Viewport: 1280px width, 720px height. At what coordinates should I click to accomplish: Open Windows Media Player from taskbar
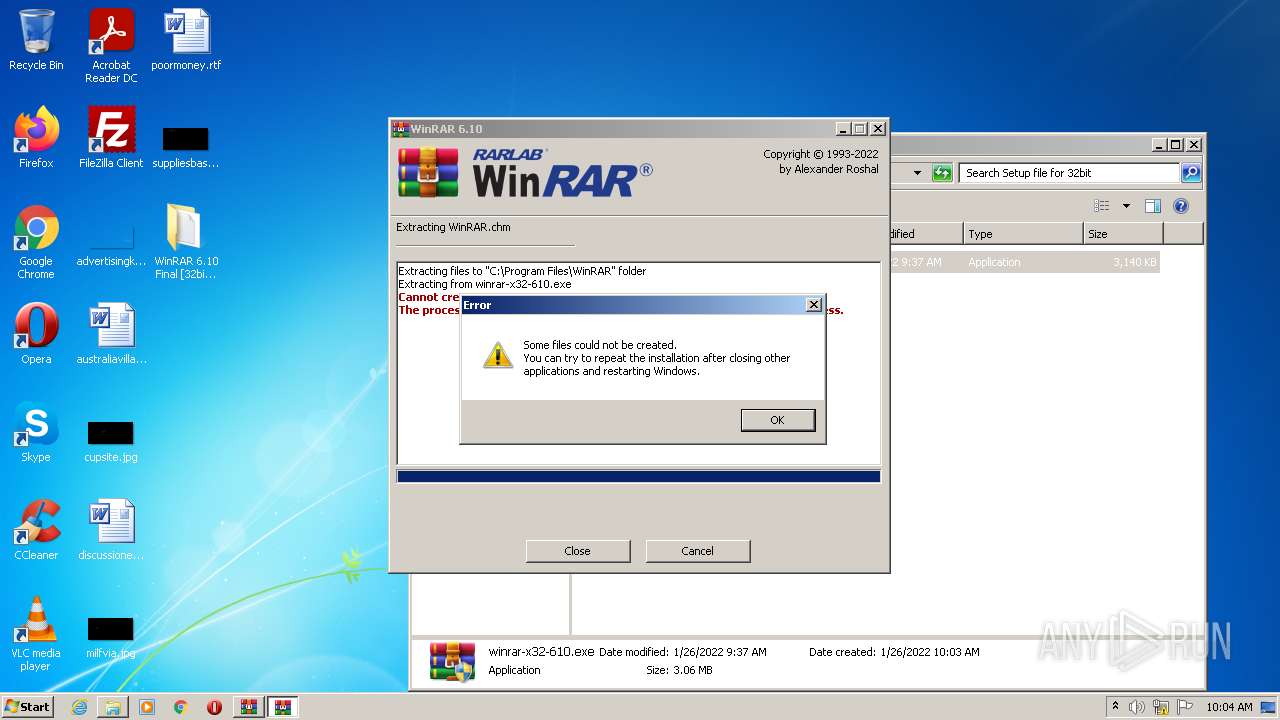pyautogui.click(x=147, y=707)
